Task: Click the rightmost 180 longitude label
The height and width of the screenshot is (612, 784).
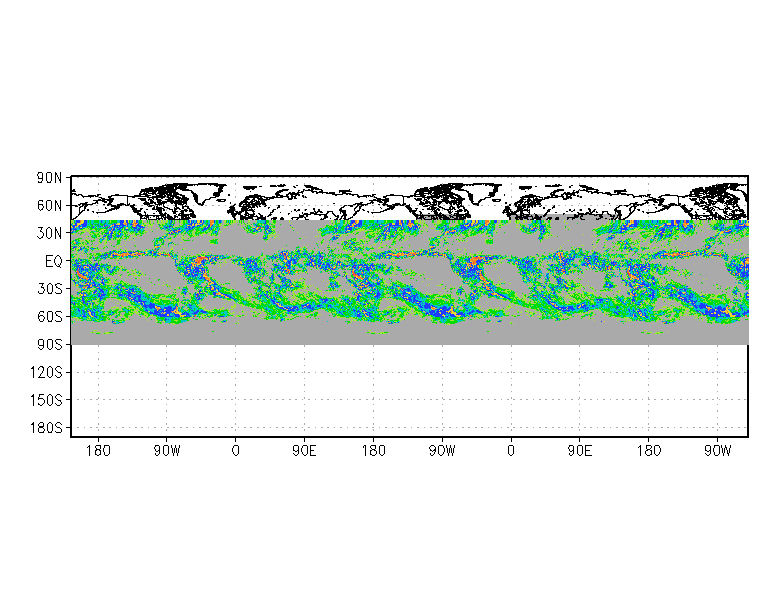Action: pyautogui.click(x=648, y=450)
